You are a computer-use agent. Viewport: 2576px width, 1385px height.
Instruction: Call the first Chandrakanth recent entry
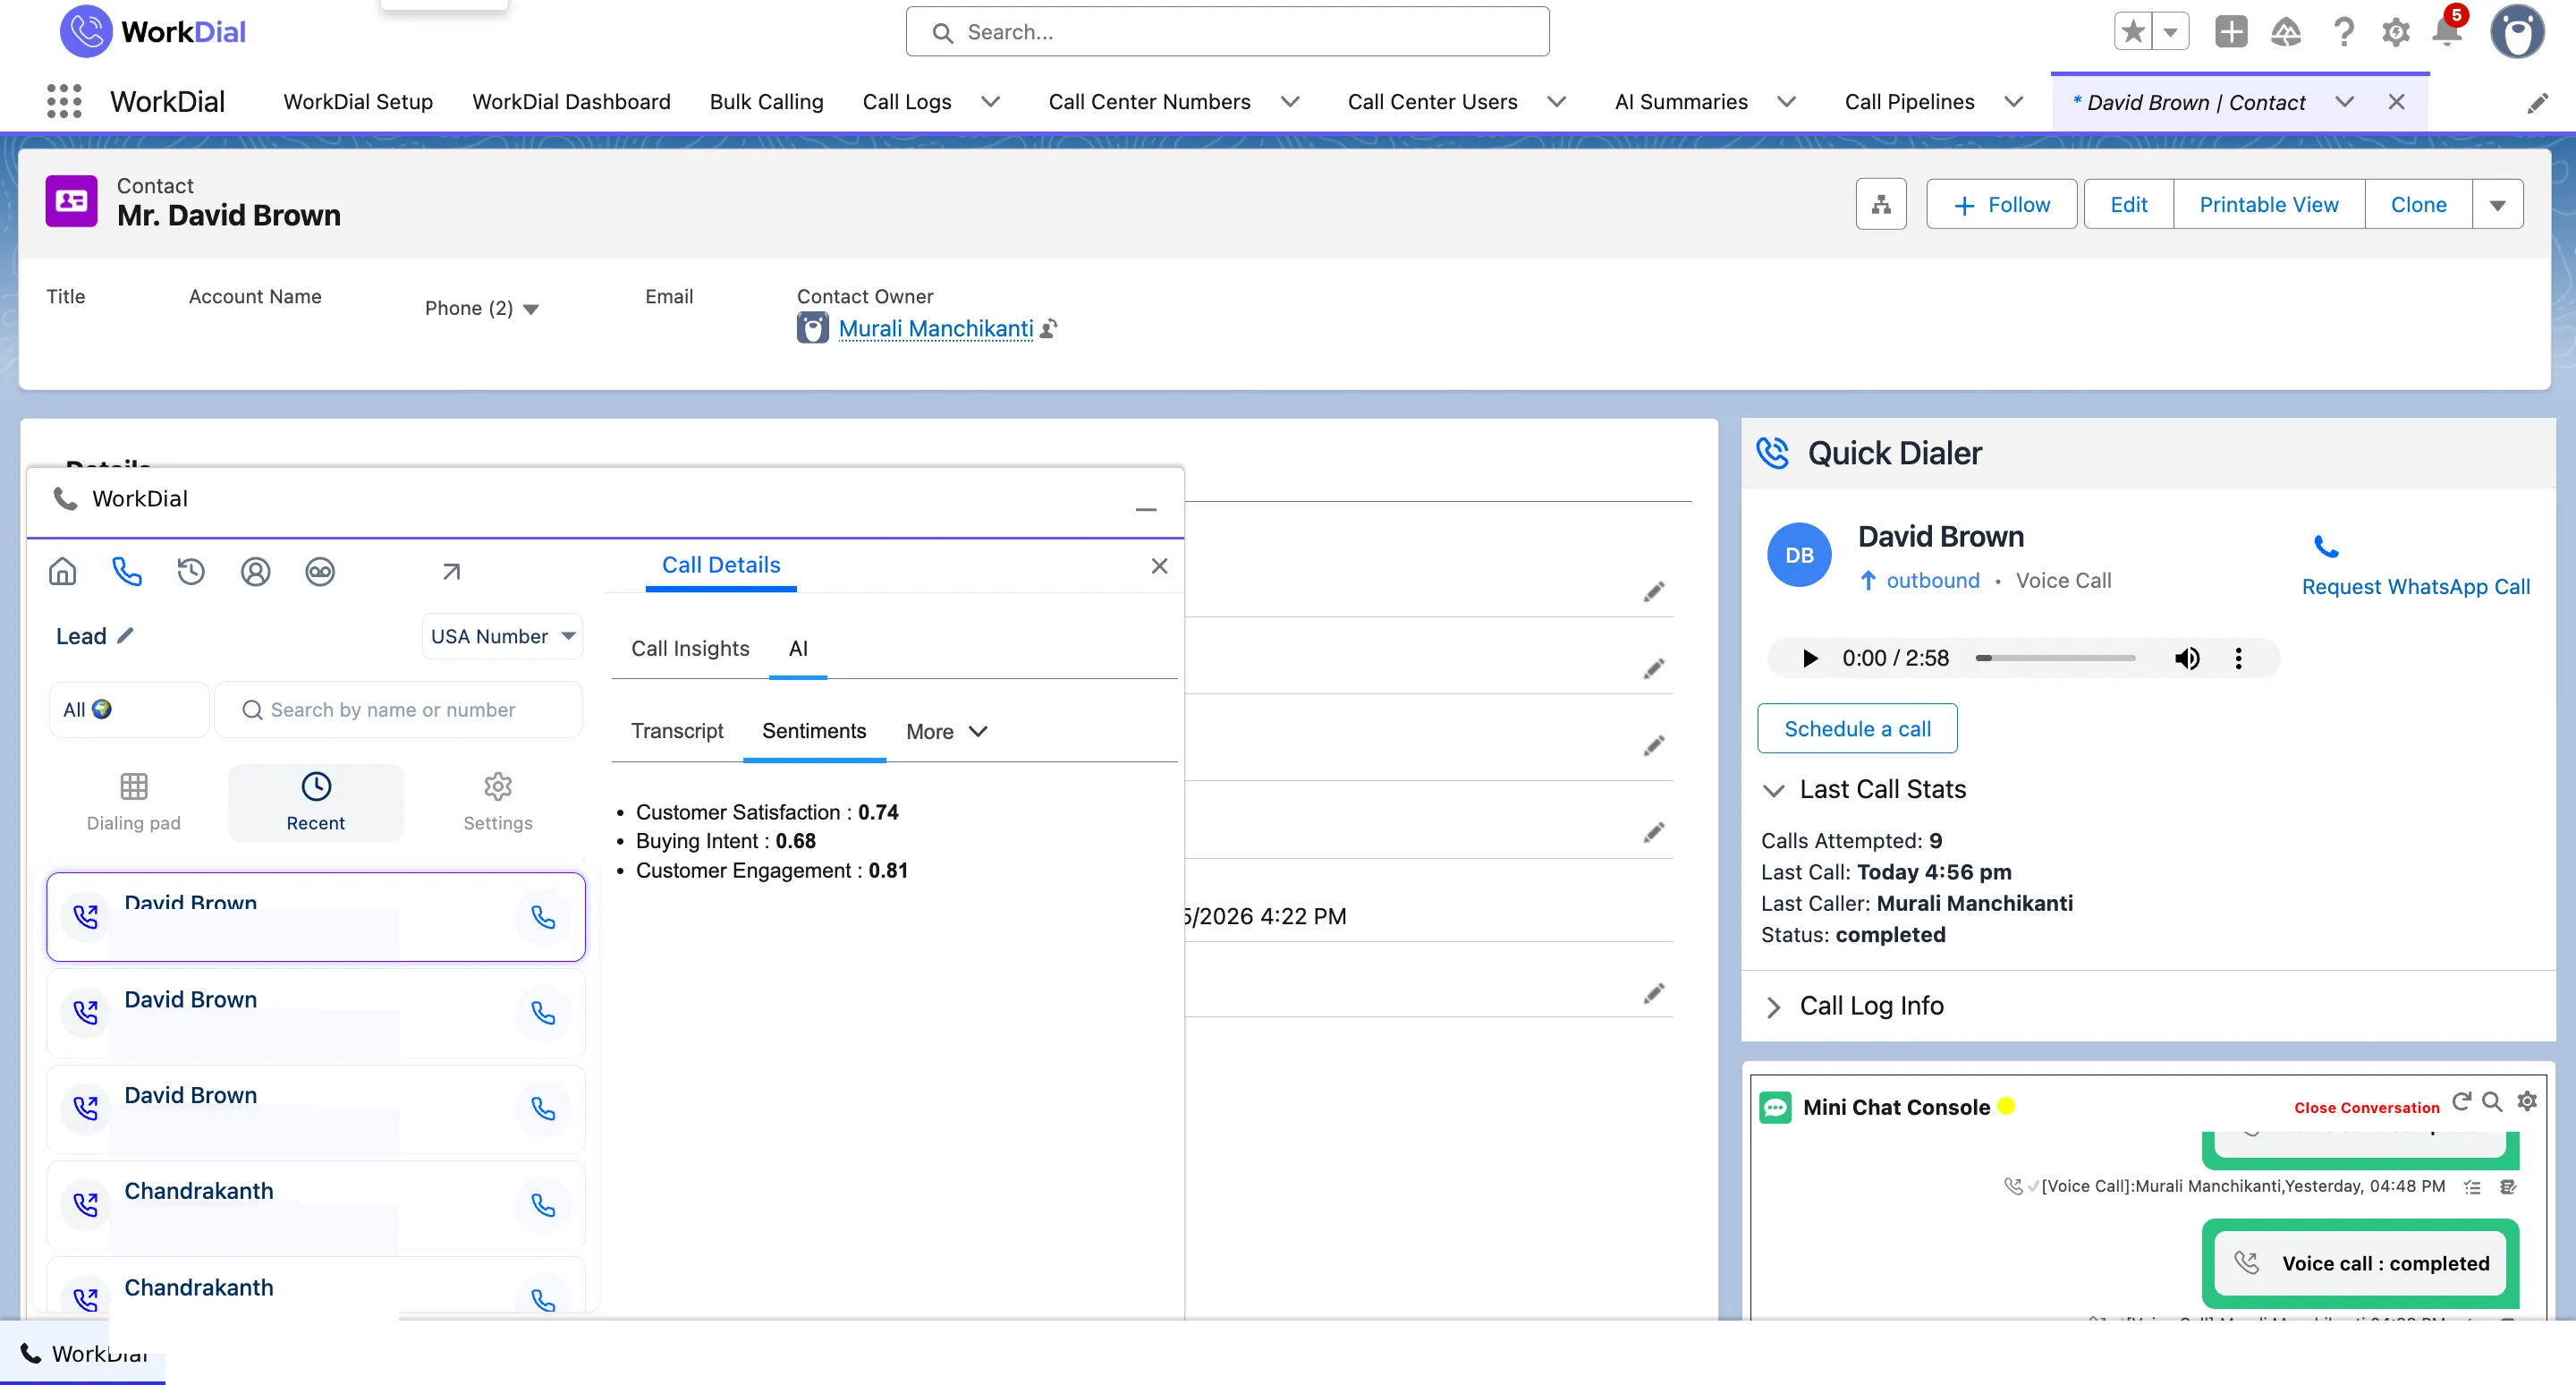coord(543,1205)
